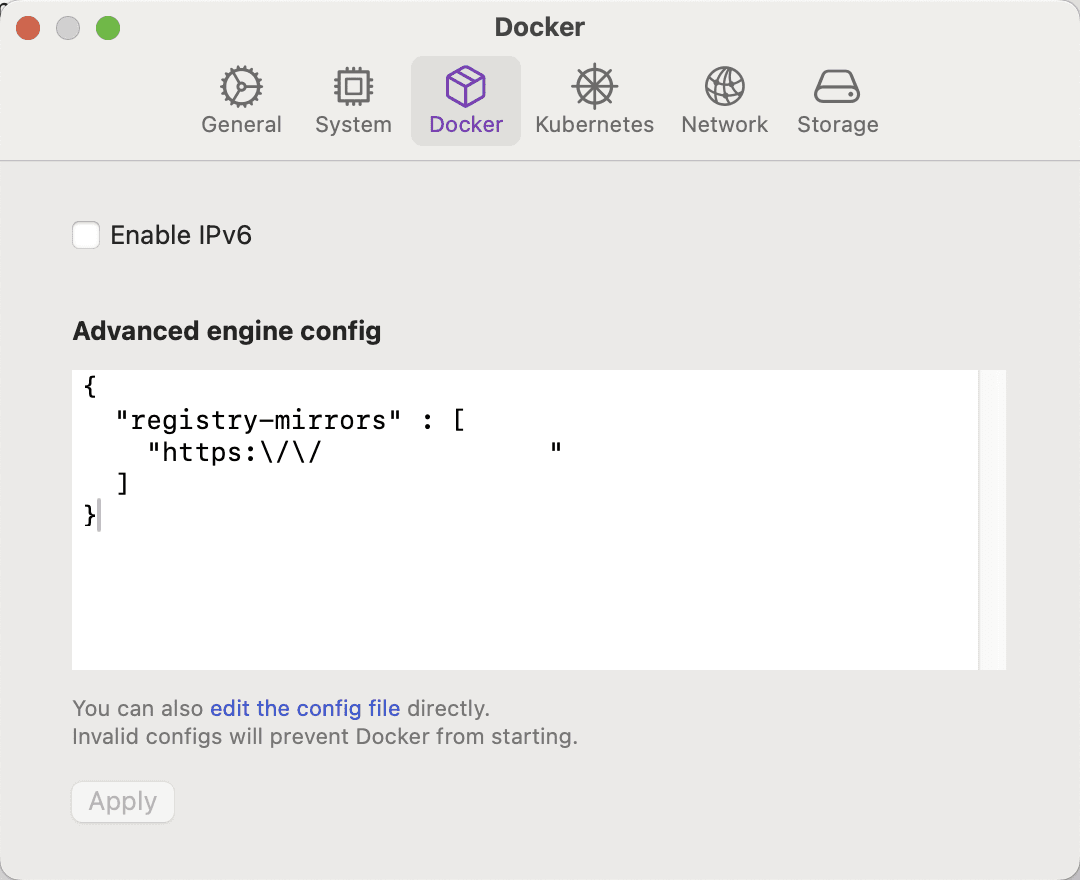
Task: Follow the "edit the config file" link
Action: [305, 709]
